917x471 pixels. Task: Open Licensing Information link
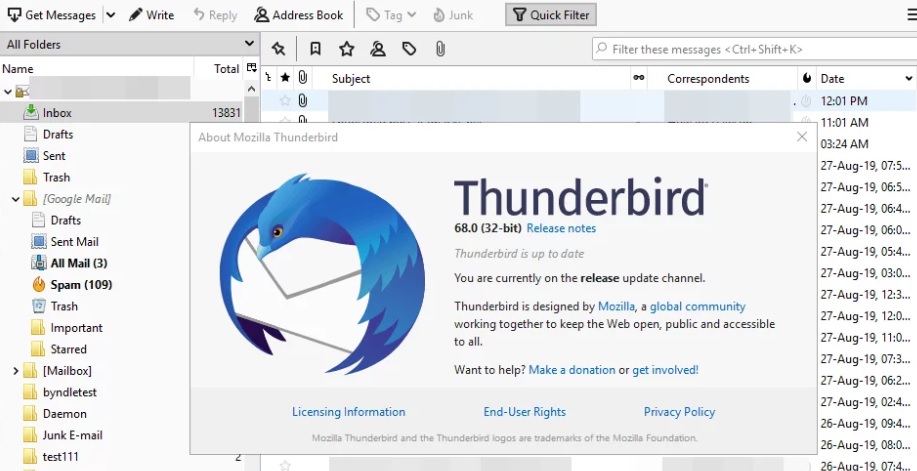[x=349, y=412]
